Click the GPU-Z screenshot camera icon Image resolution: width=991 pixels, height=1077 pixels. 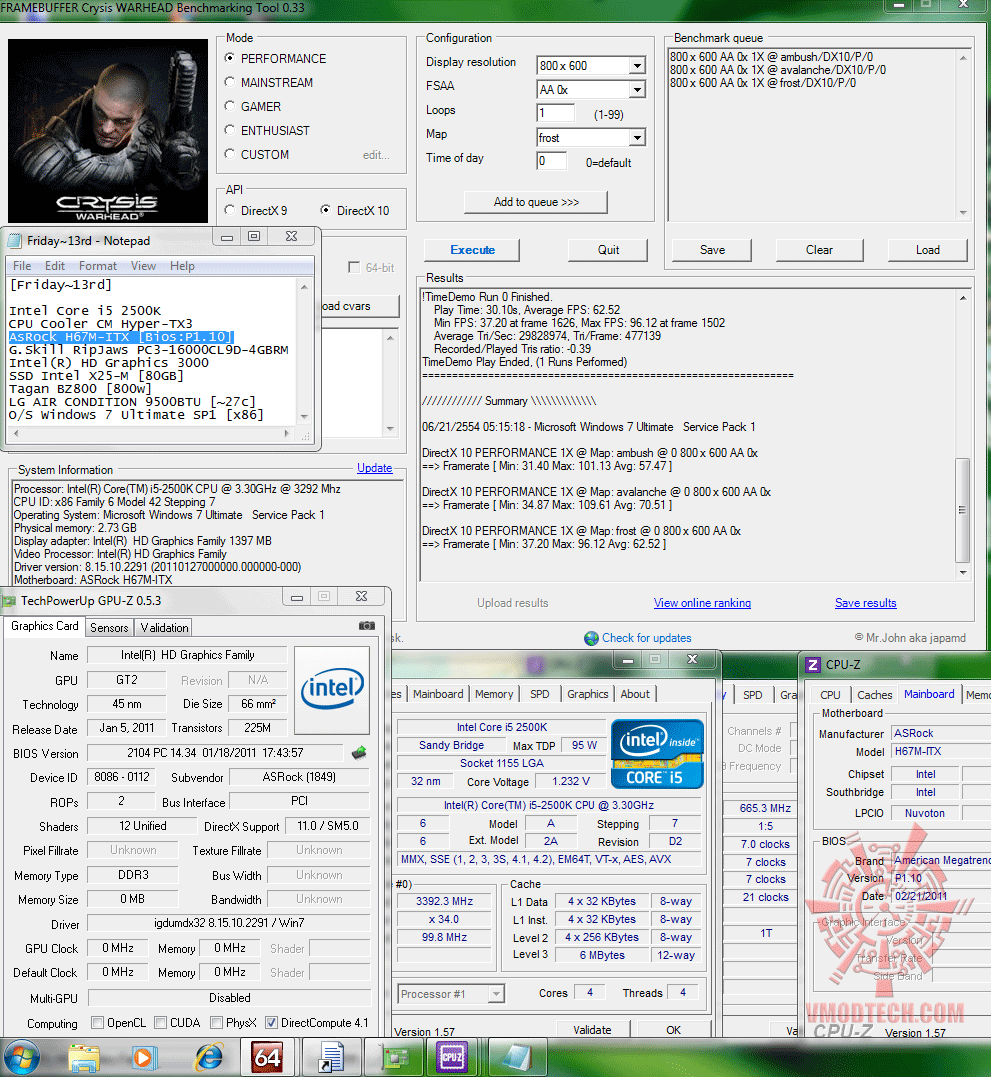click(367, 626)
